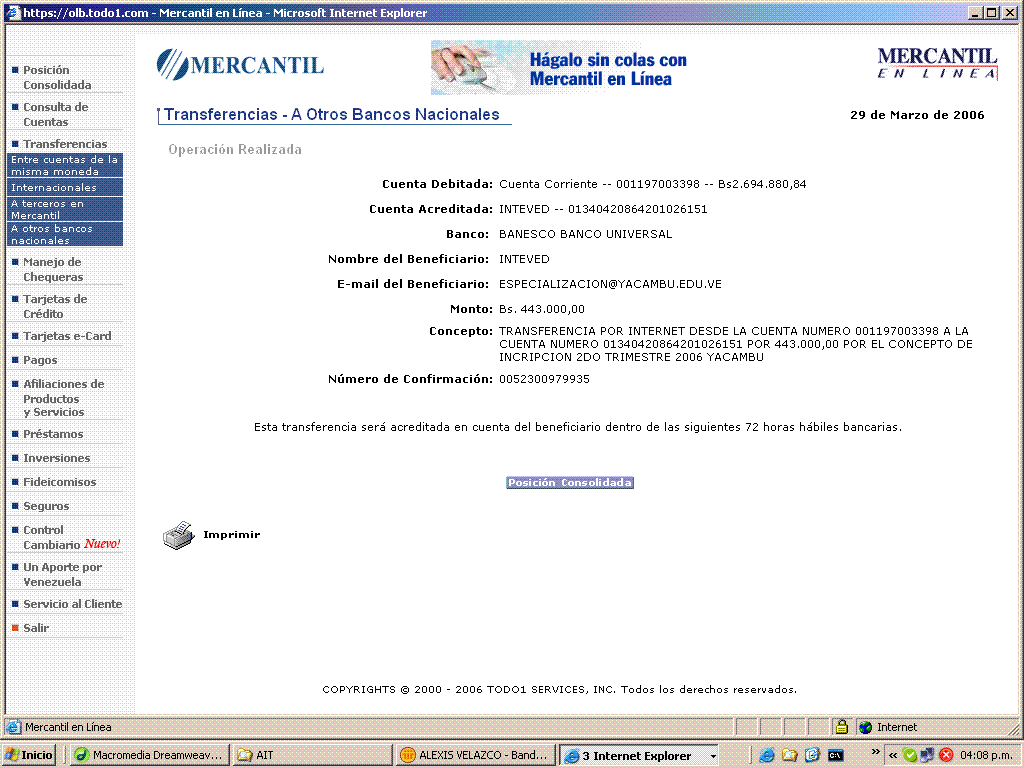Open Préstamos in the sidebar

(53, 434)
